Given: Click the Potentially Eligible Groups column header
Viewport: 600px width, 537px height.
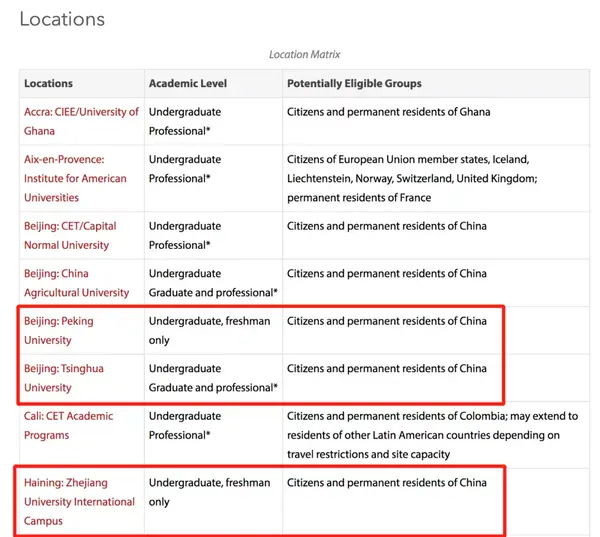Looking at the screenshot, I should pyautogui.click(x=436, y=83).
